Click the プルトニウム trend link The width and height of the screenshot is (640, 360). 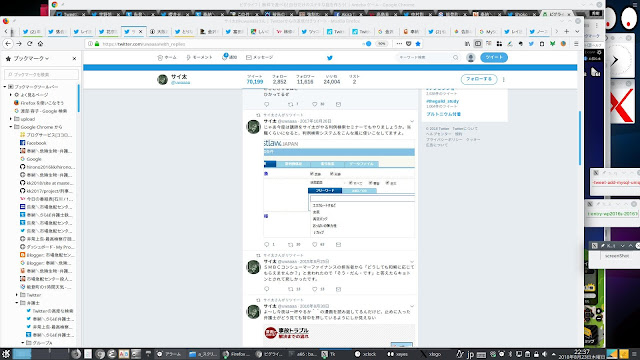pyautogui.click(x=443, y=114)
